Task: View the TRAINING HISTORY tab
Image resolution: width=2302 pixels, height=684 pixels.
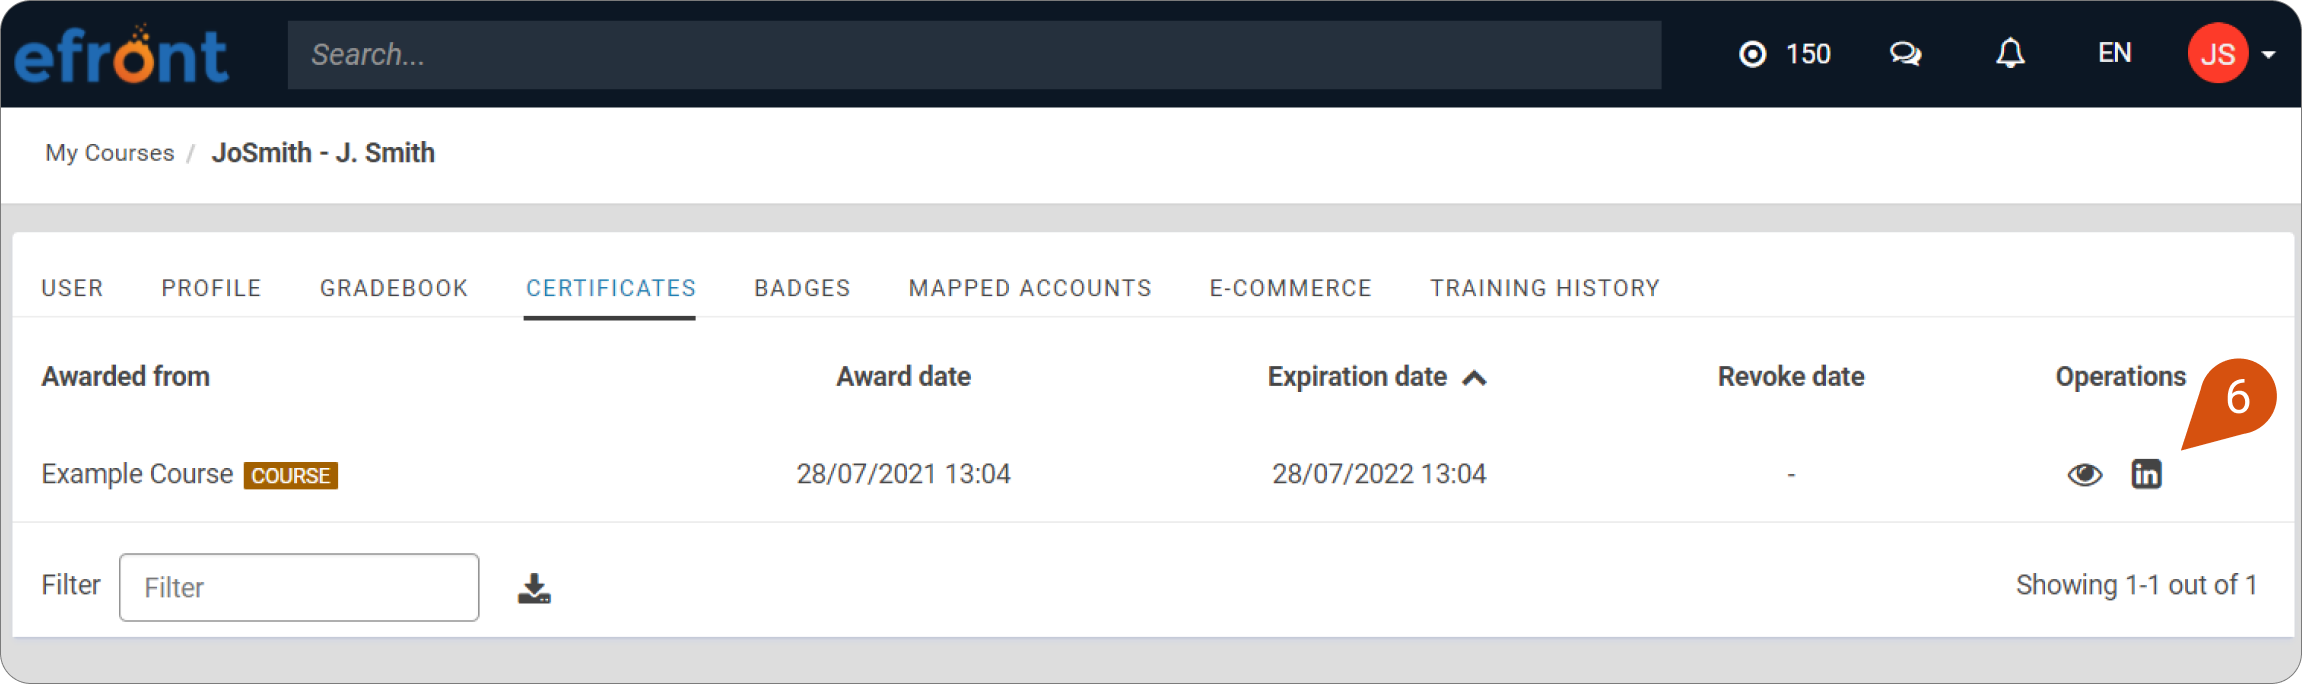Action: coord(1545,288)
